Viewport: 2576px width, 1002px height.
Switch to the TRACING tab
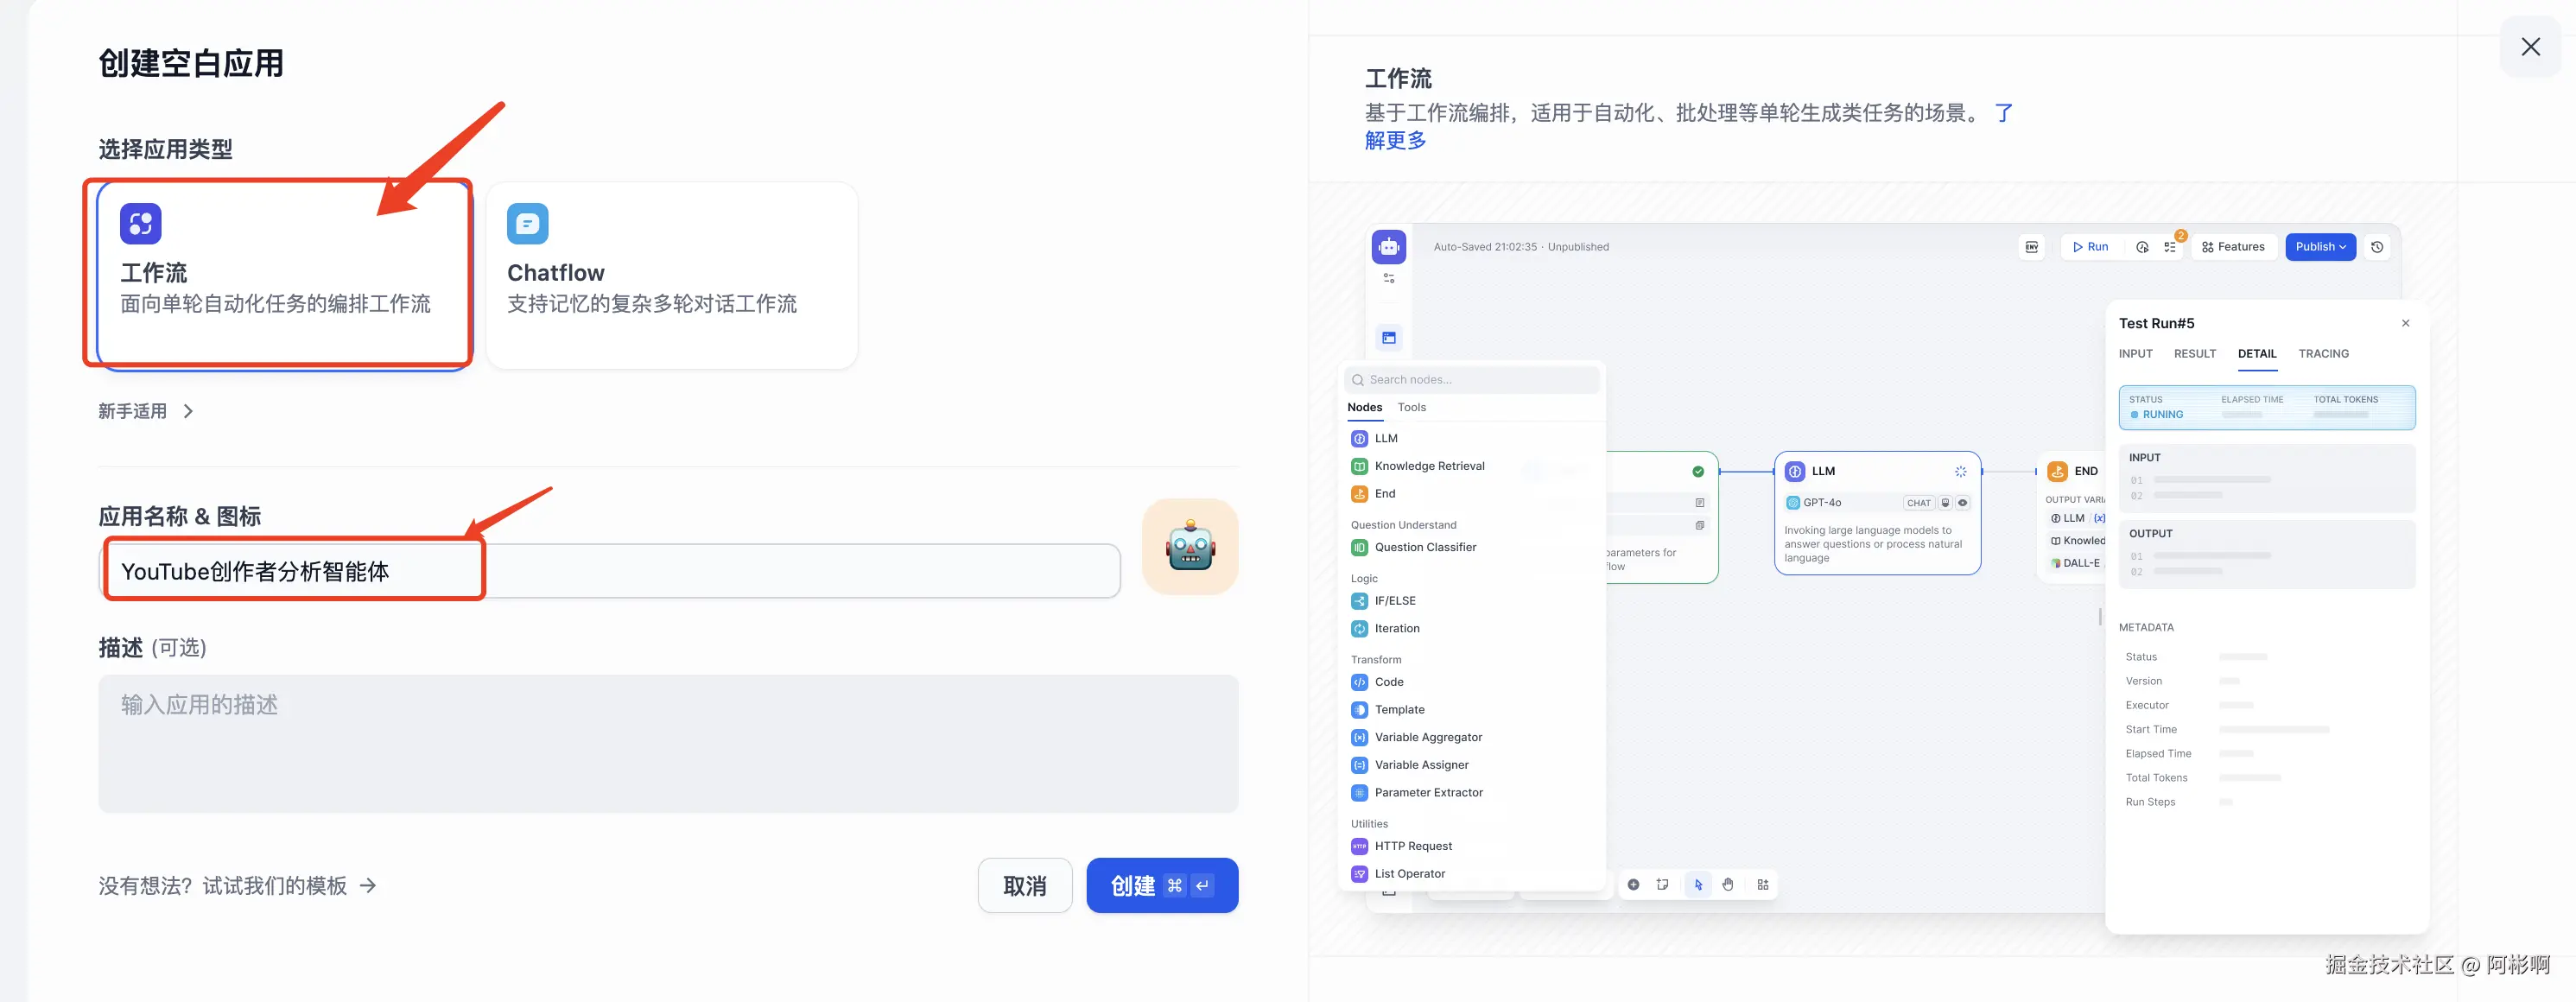point(2322,354)
